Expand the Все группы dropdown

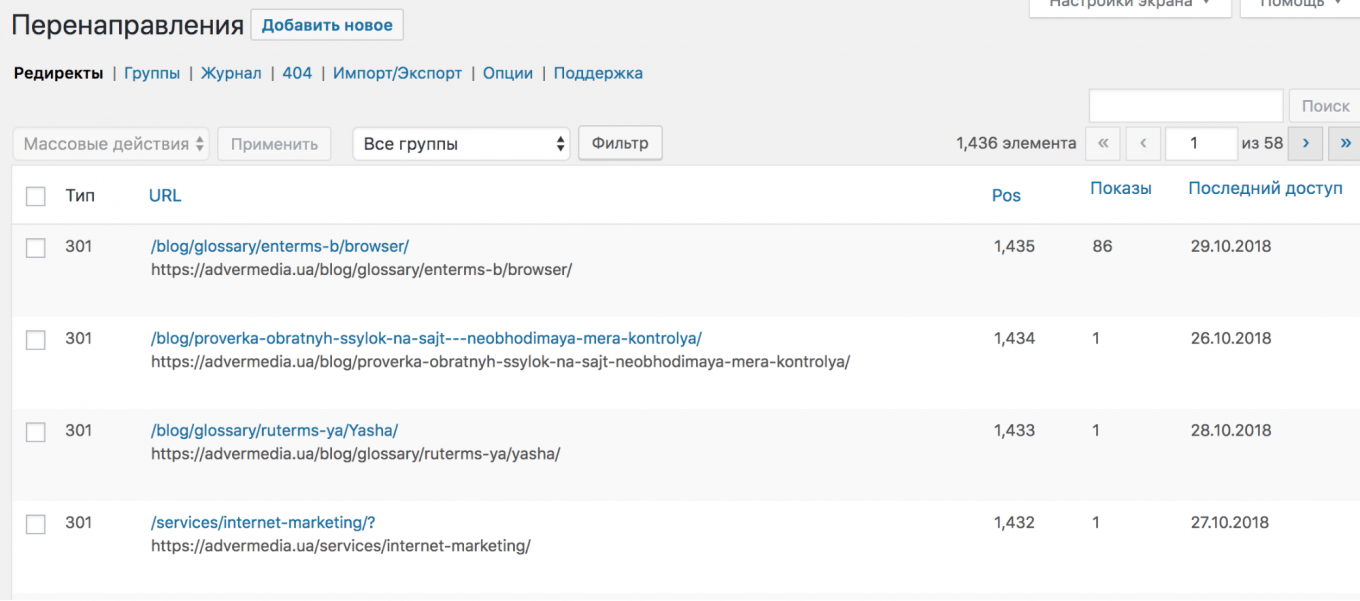click(461, 144)
